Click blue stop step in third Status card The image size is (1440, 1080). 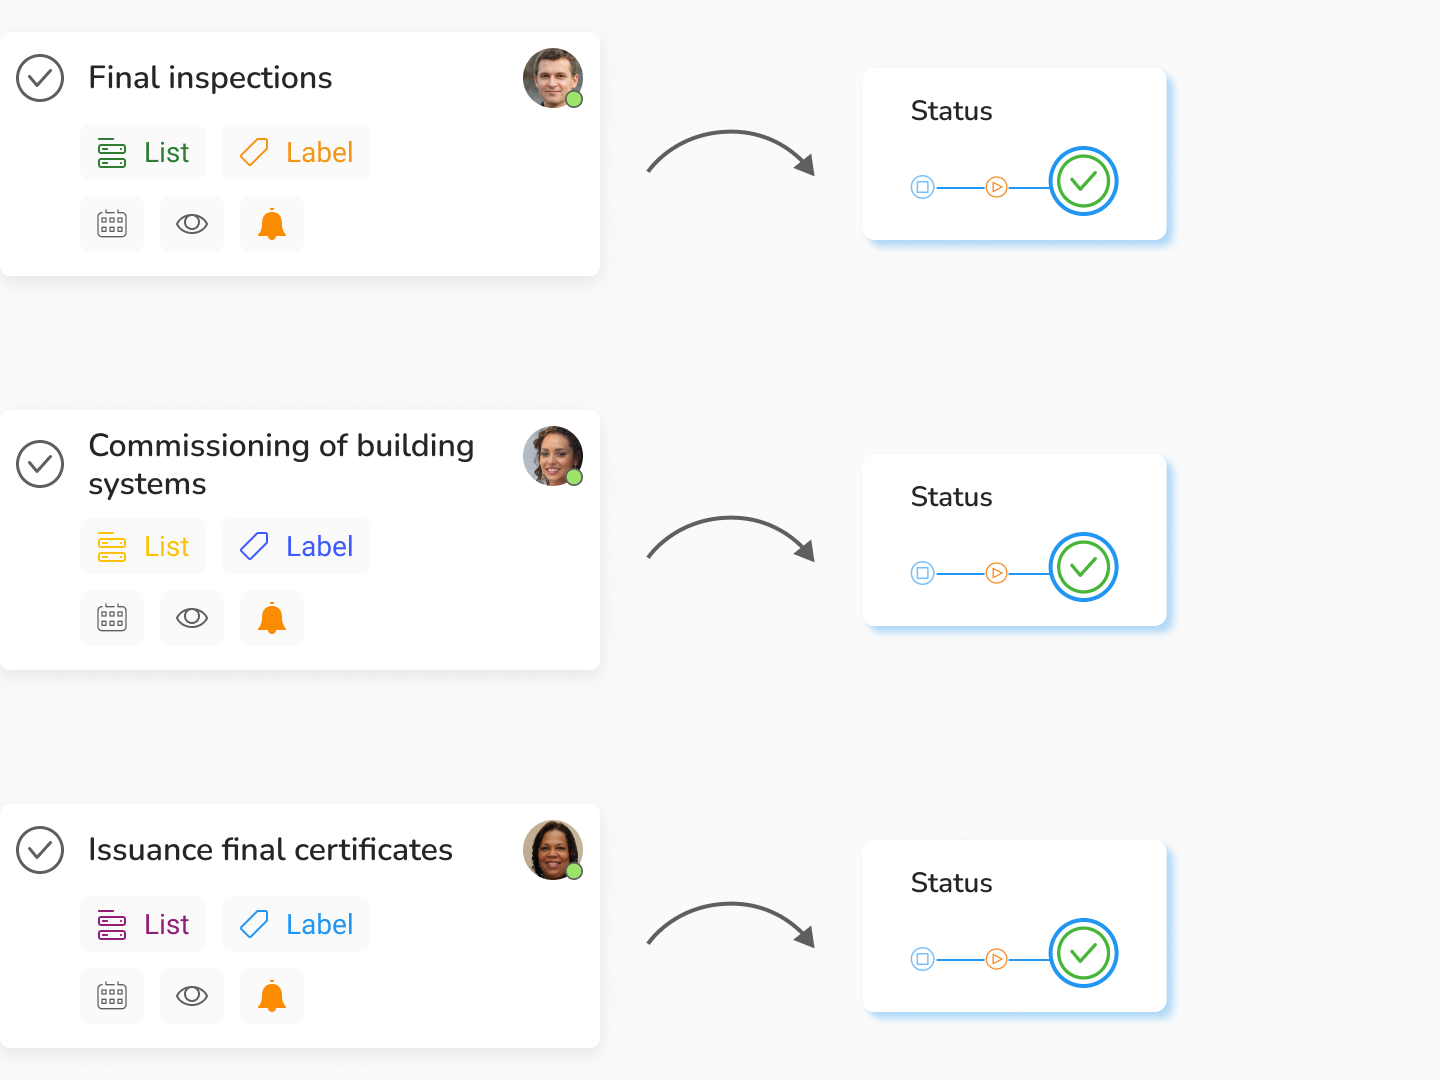pyautogui.click(x=922, y=959)
